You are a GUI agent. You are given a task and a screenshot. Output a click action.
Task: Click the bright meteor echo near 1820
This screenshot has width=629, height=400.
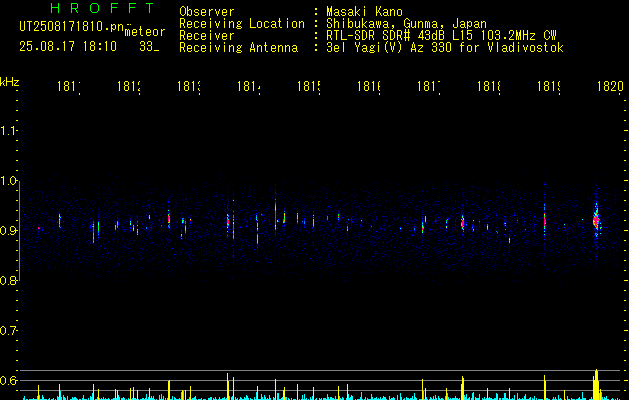596,220
